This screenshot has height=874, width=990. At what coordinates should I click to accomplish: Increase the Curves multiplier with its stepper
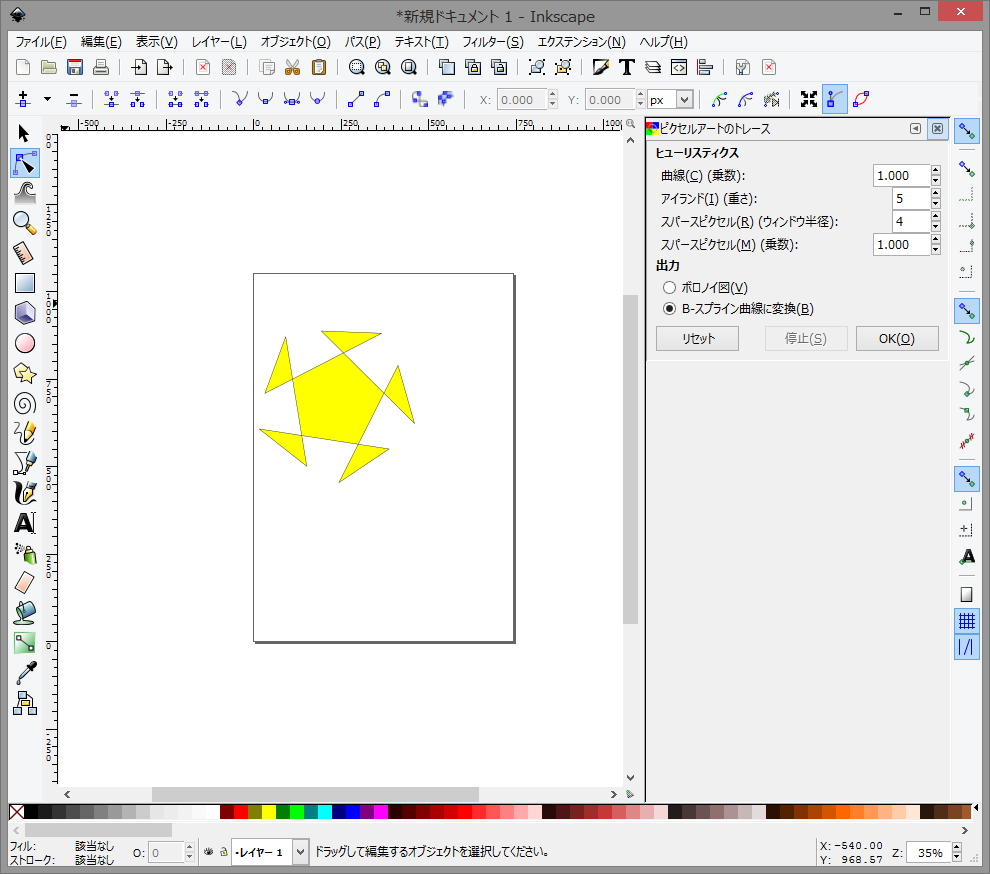[x=935, y=170]
